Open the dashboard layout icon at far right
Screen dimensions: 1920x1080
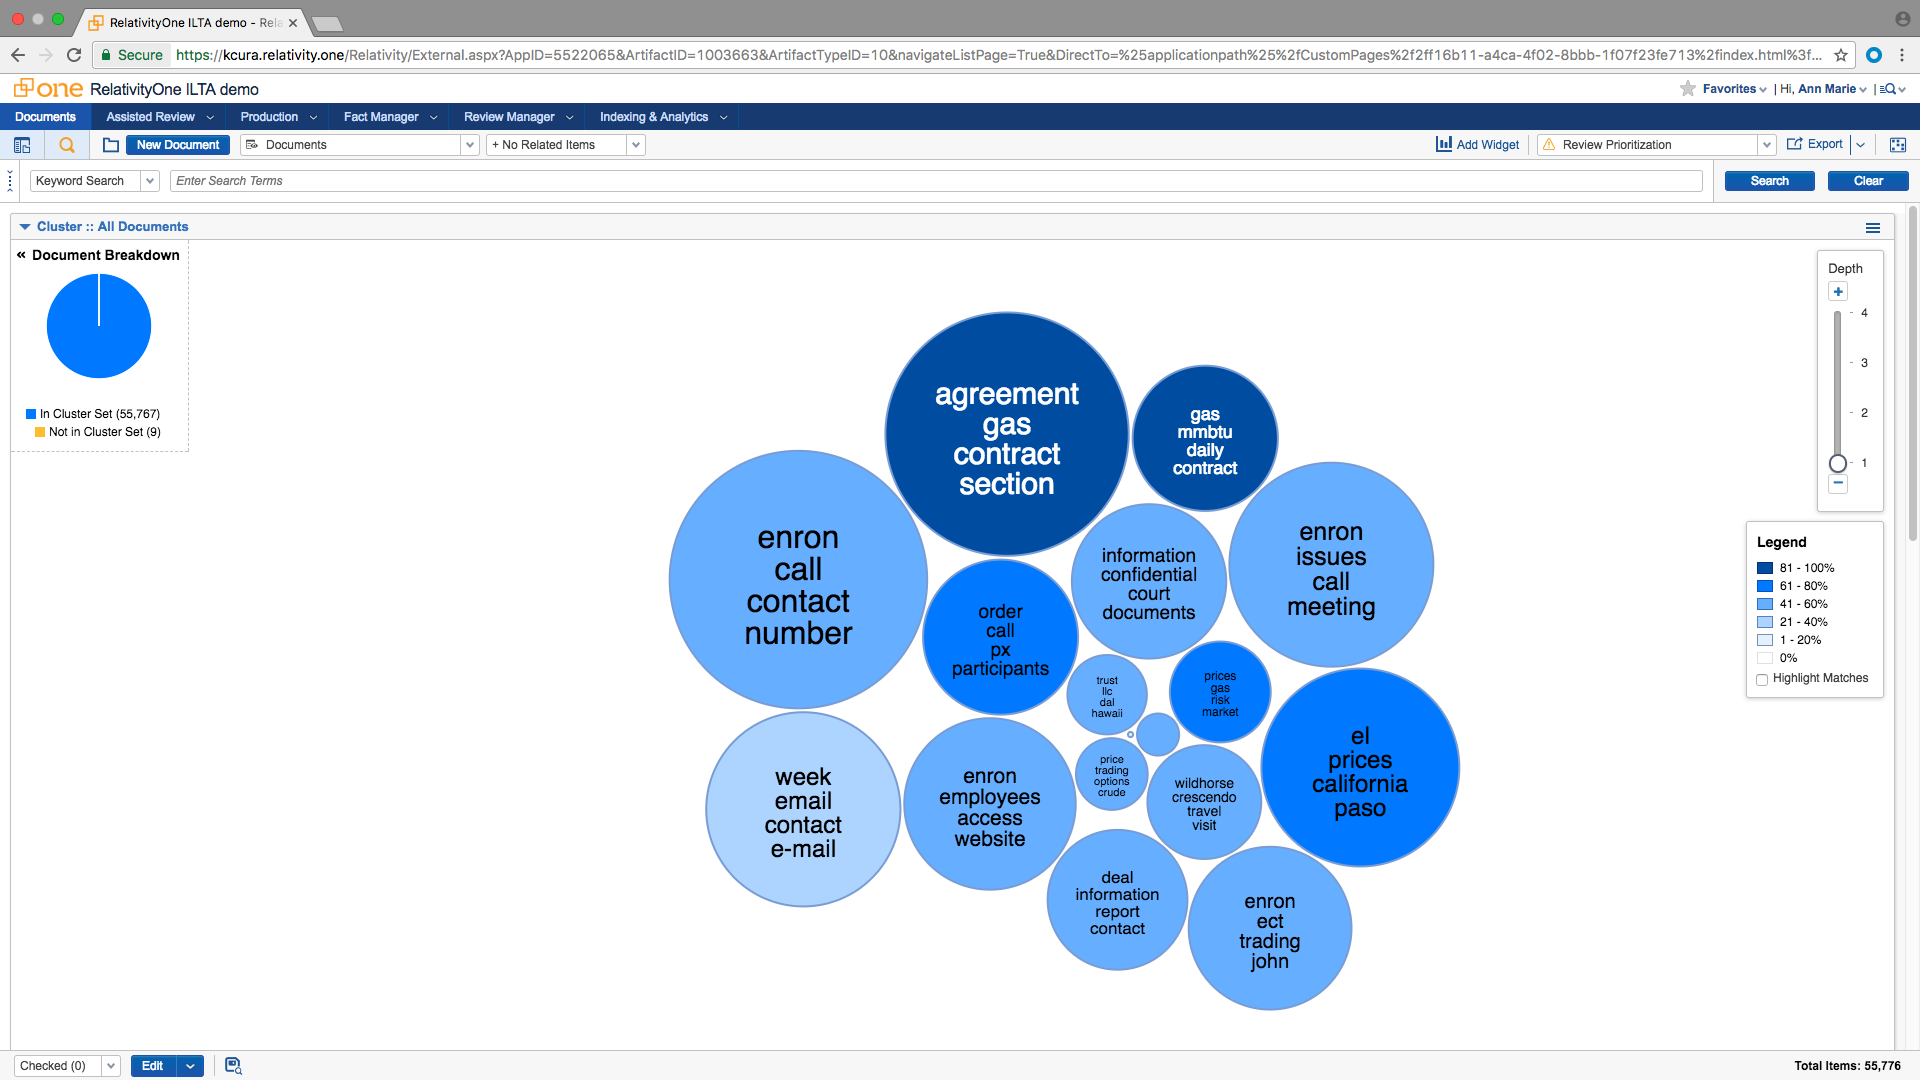(x=1897, y=145)
